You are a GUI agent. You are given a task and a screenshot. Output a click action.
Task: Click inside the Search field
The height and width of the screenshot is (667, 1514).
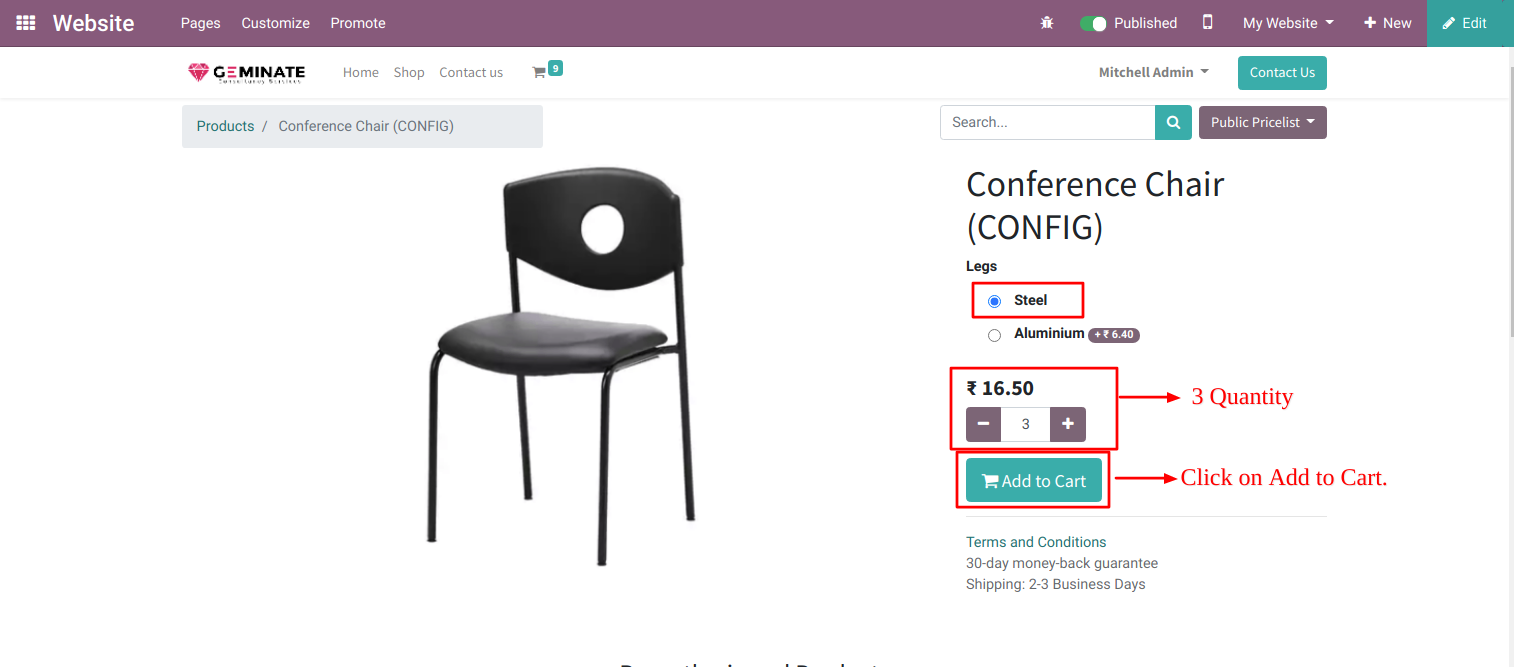coord(1047,122)
